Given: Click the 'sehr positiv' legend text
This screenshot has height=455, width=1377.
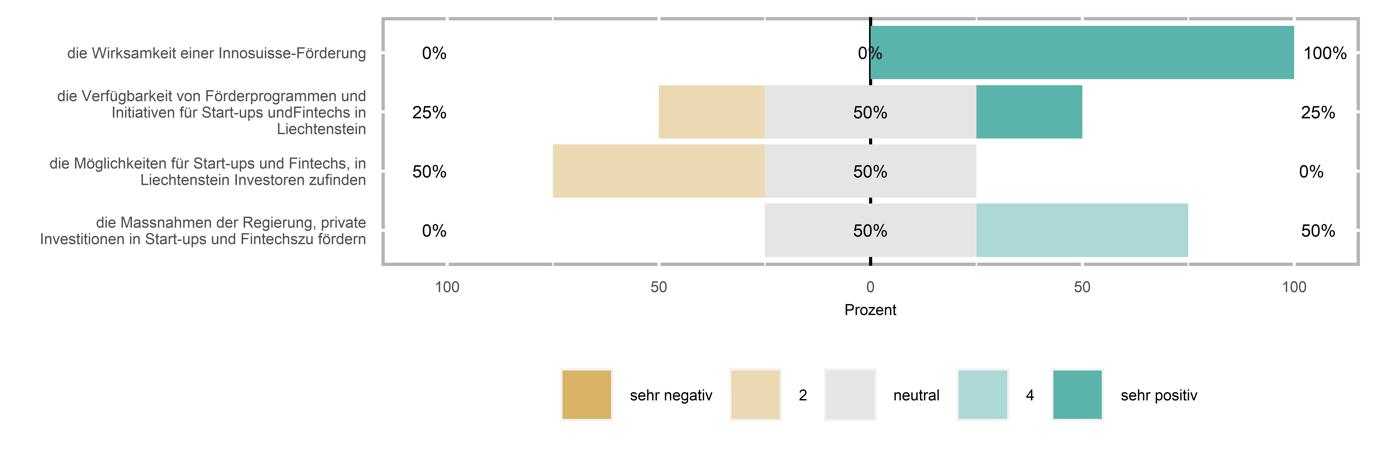Looking at the screenshot, I should pos(1159,395).
